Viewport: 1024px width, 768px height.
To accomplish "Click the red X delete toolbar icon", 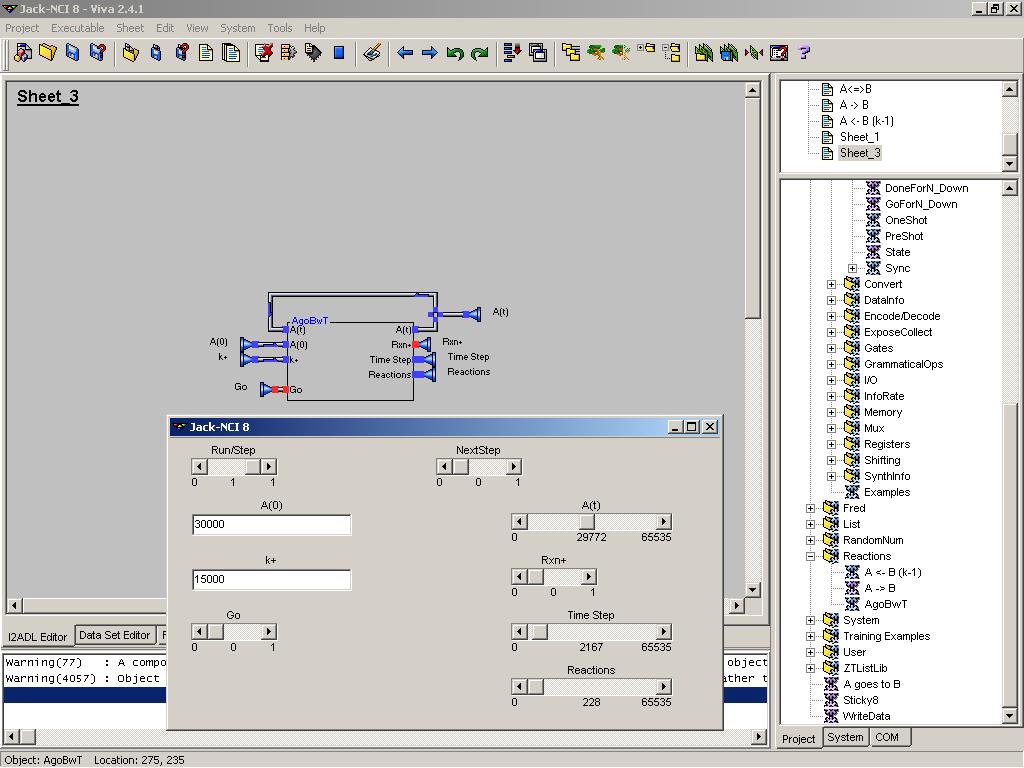I will click(264, 52).
